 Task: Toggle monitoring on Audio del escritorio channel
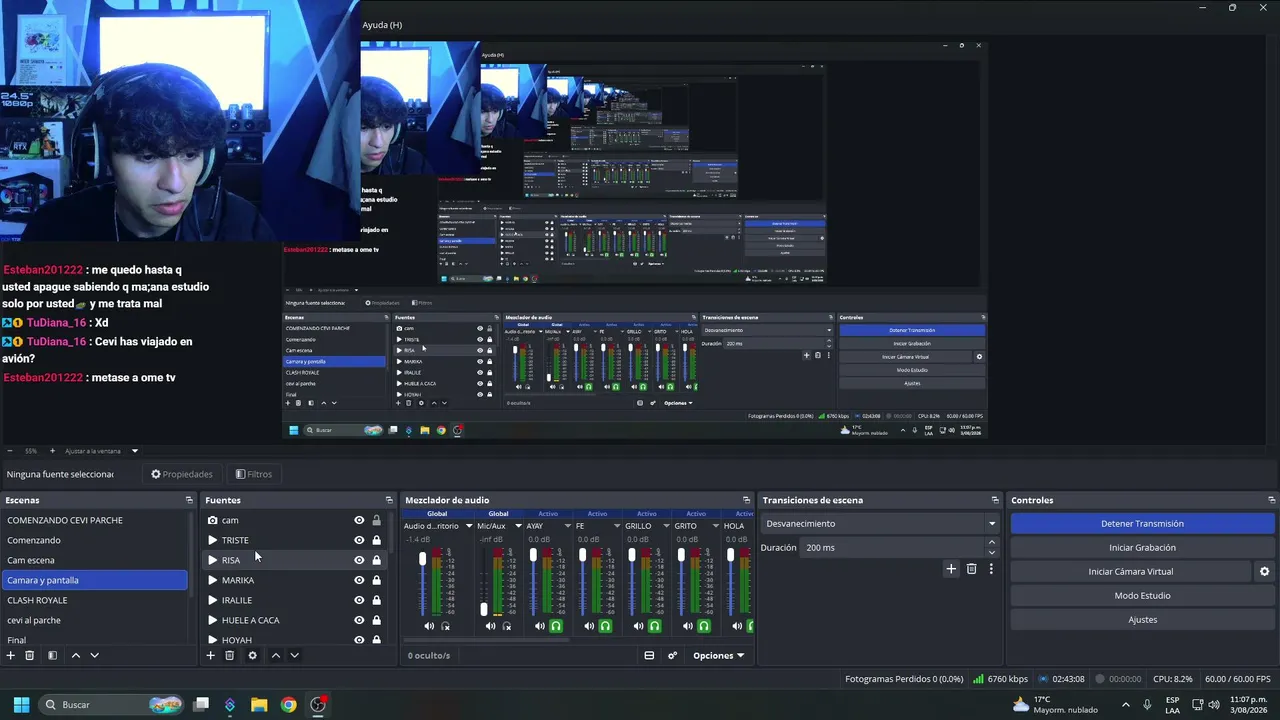point(446,626)
